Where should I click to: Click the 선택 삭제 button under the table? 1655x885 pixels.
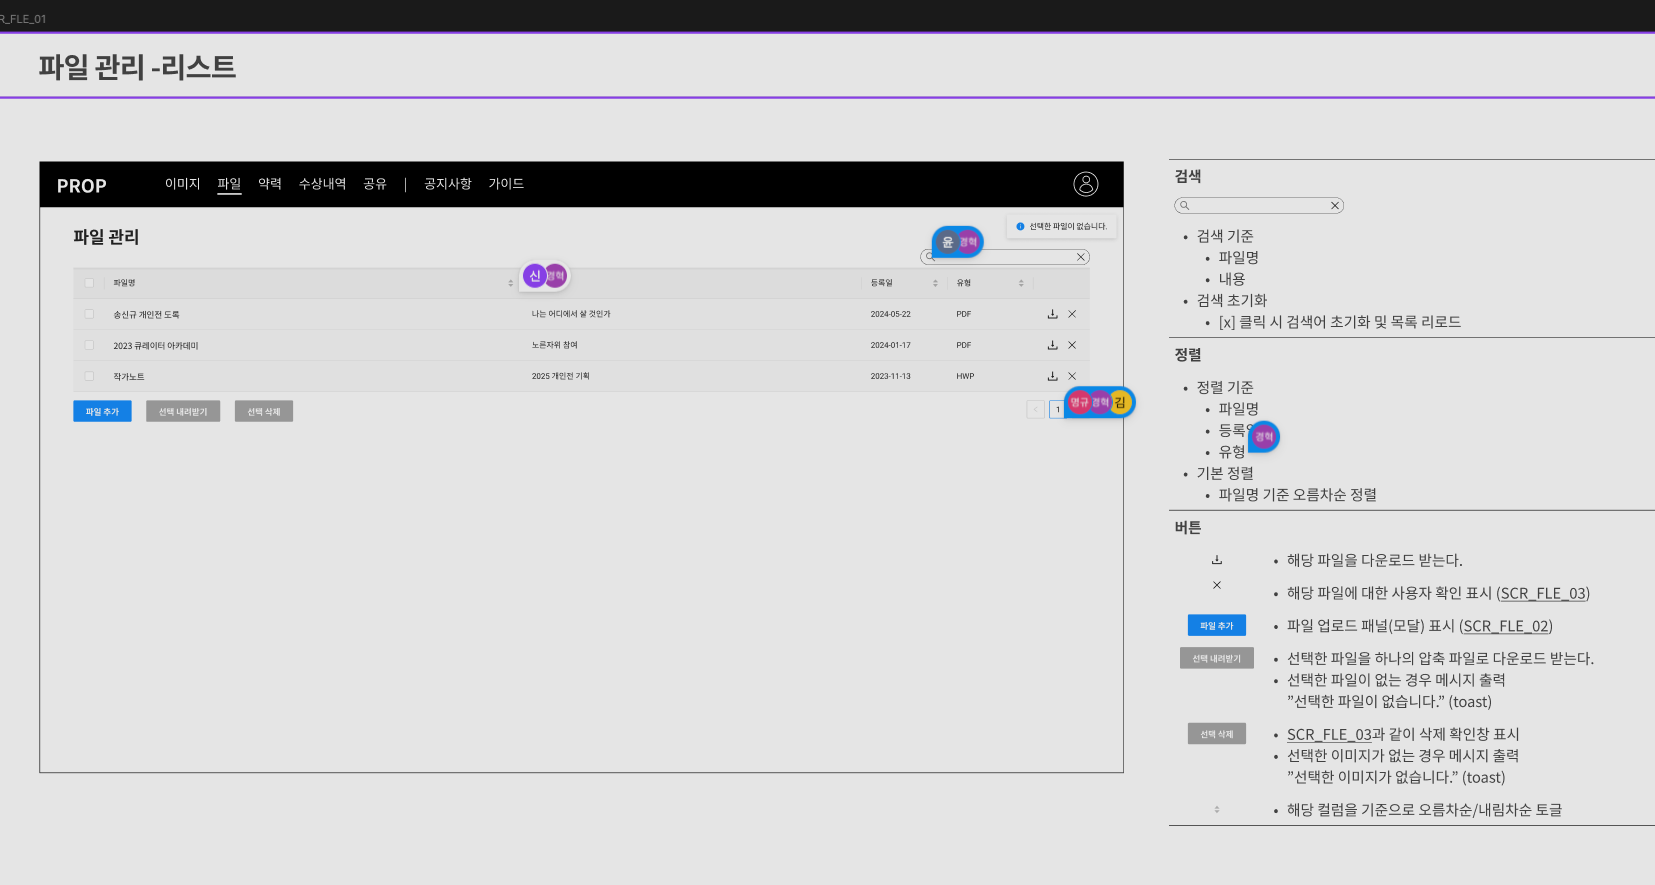coord(264,411)
